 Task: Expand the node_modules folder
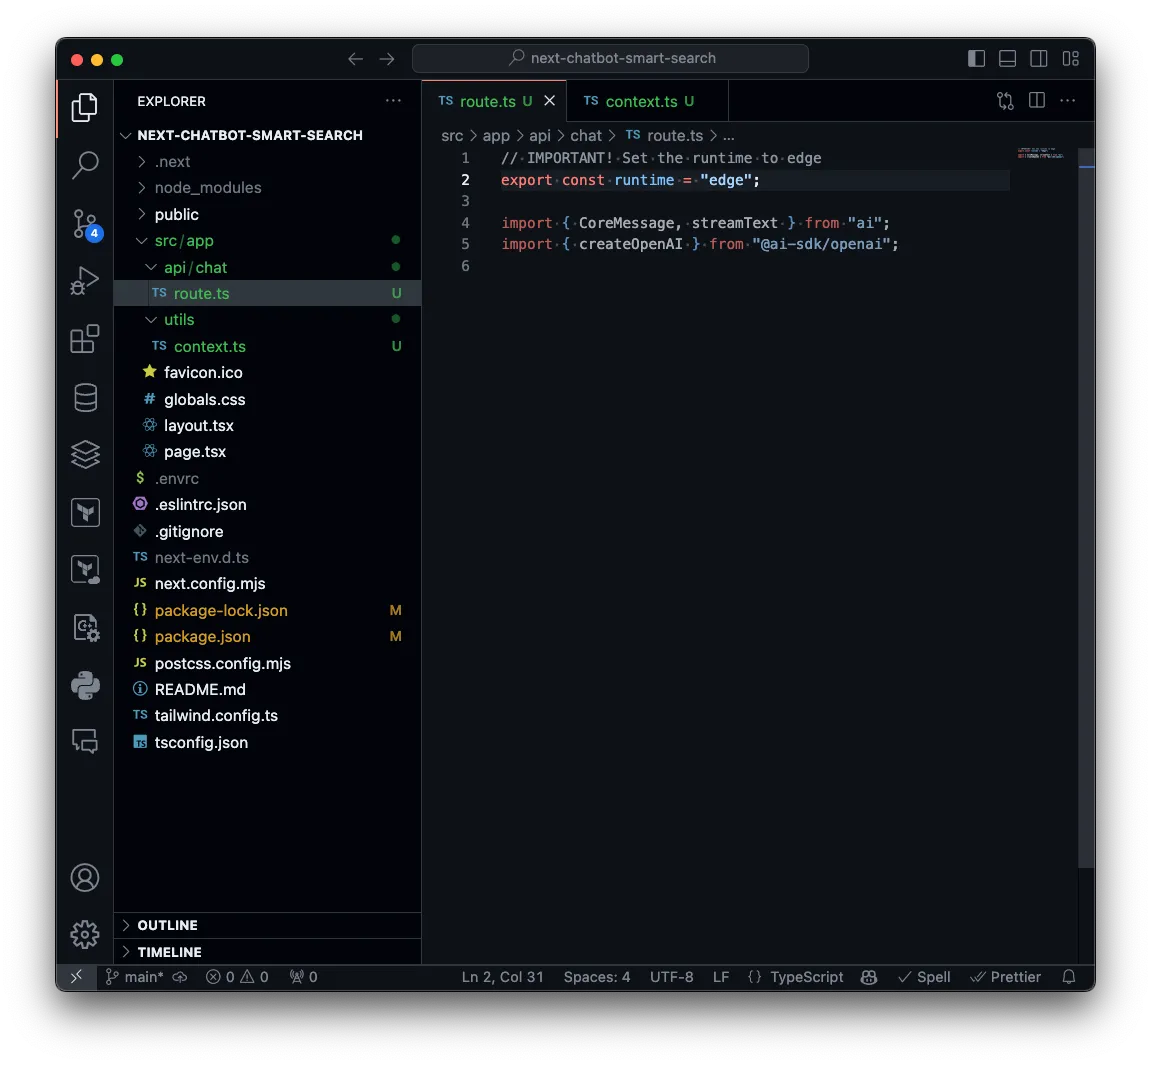268,188
